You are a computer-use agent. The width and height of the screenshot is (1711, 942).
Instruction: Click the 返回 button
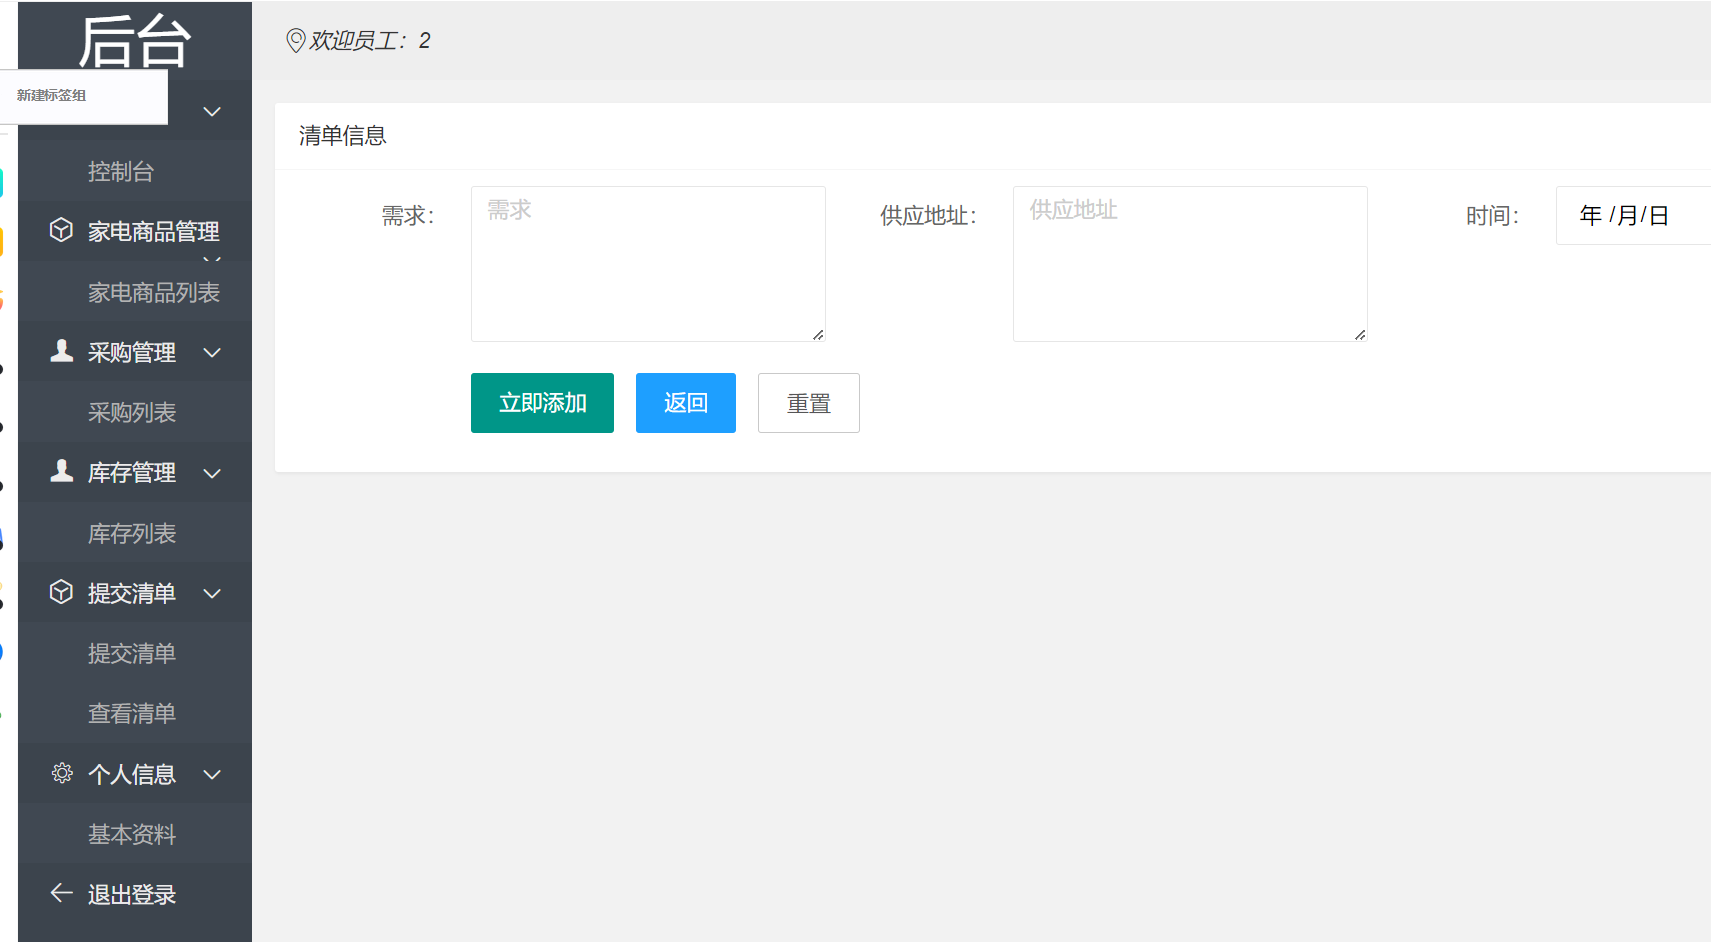685,402
